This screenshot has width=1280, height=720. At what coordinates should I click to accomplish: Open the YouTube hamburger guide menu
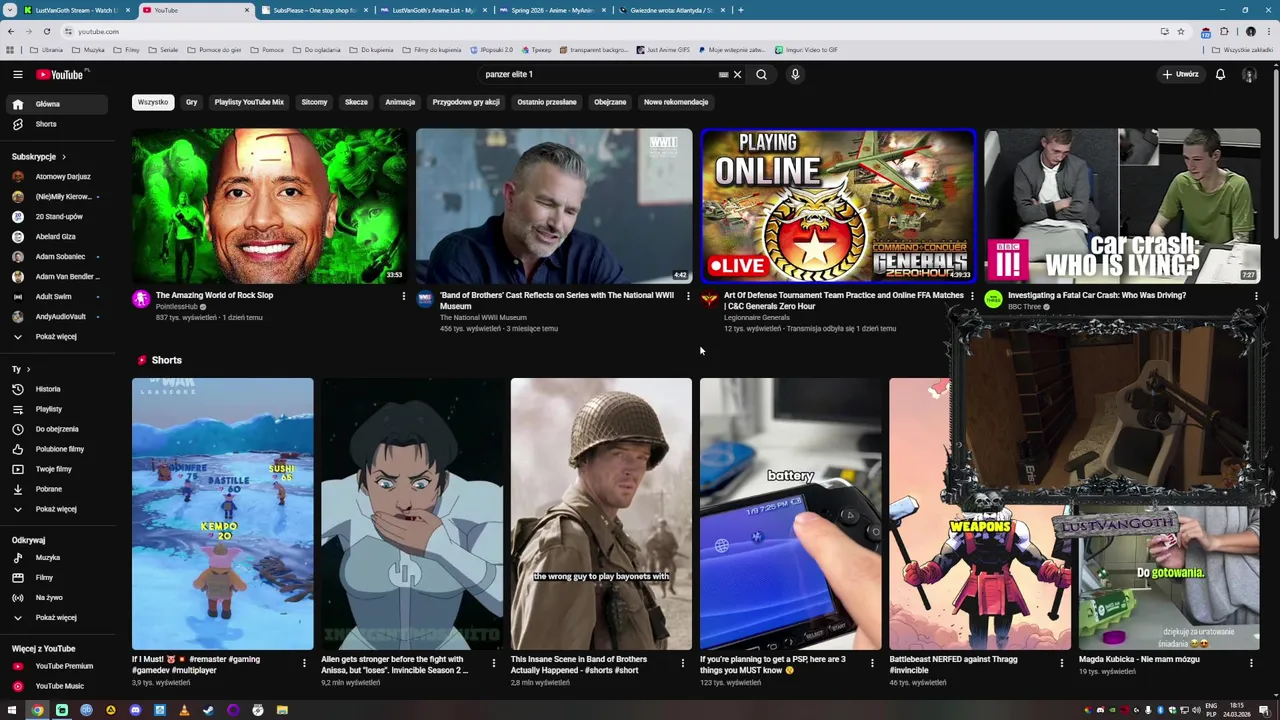click(x=17, y=74)
